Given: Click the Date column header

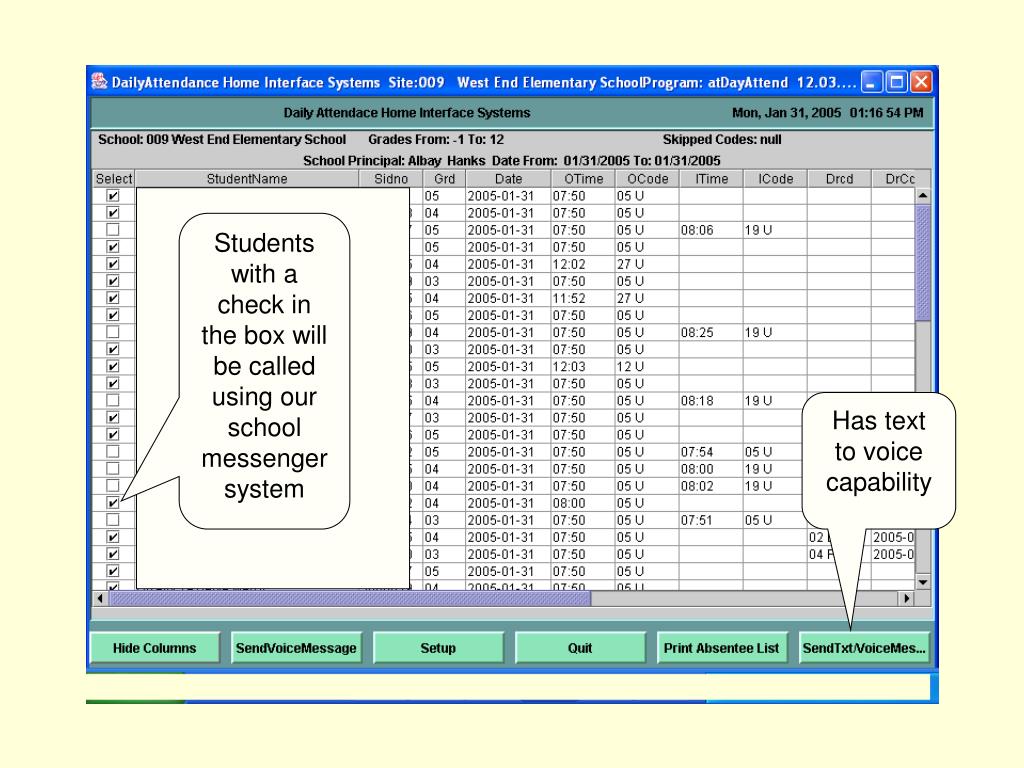Looking at the screenshot, I should click(508, 179).
